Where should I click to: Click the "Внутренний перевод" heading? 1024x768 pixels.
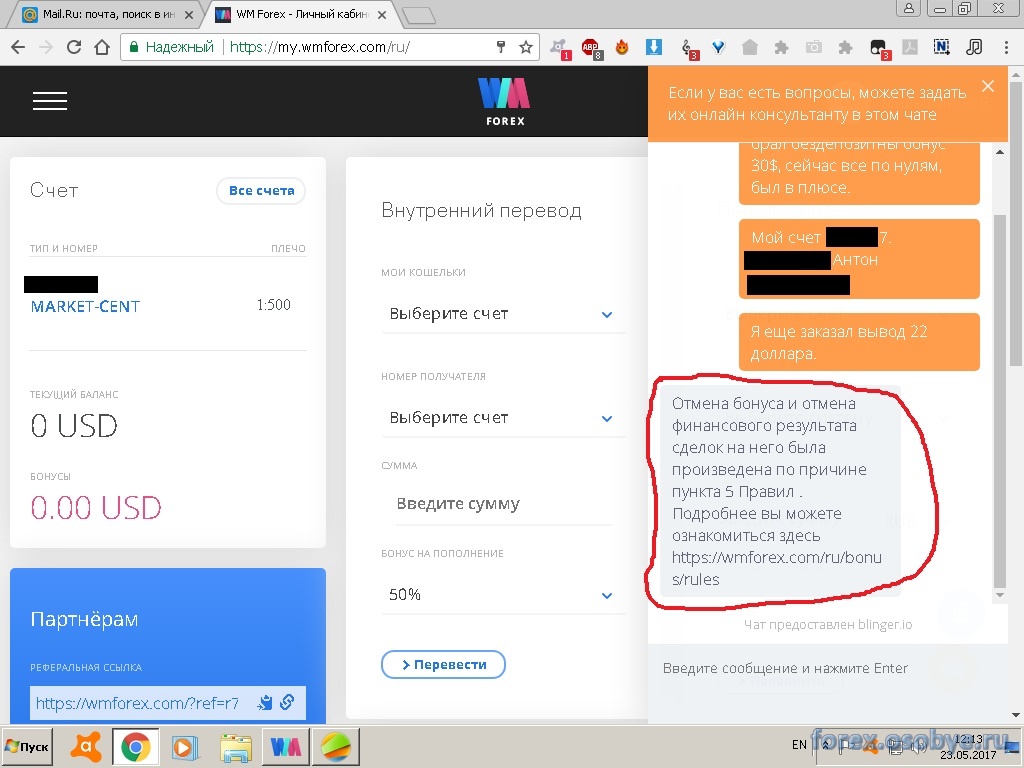481,210
